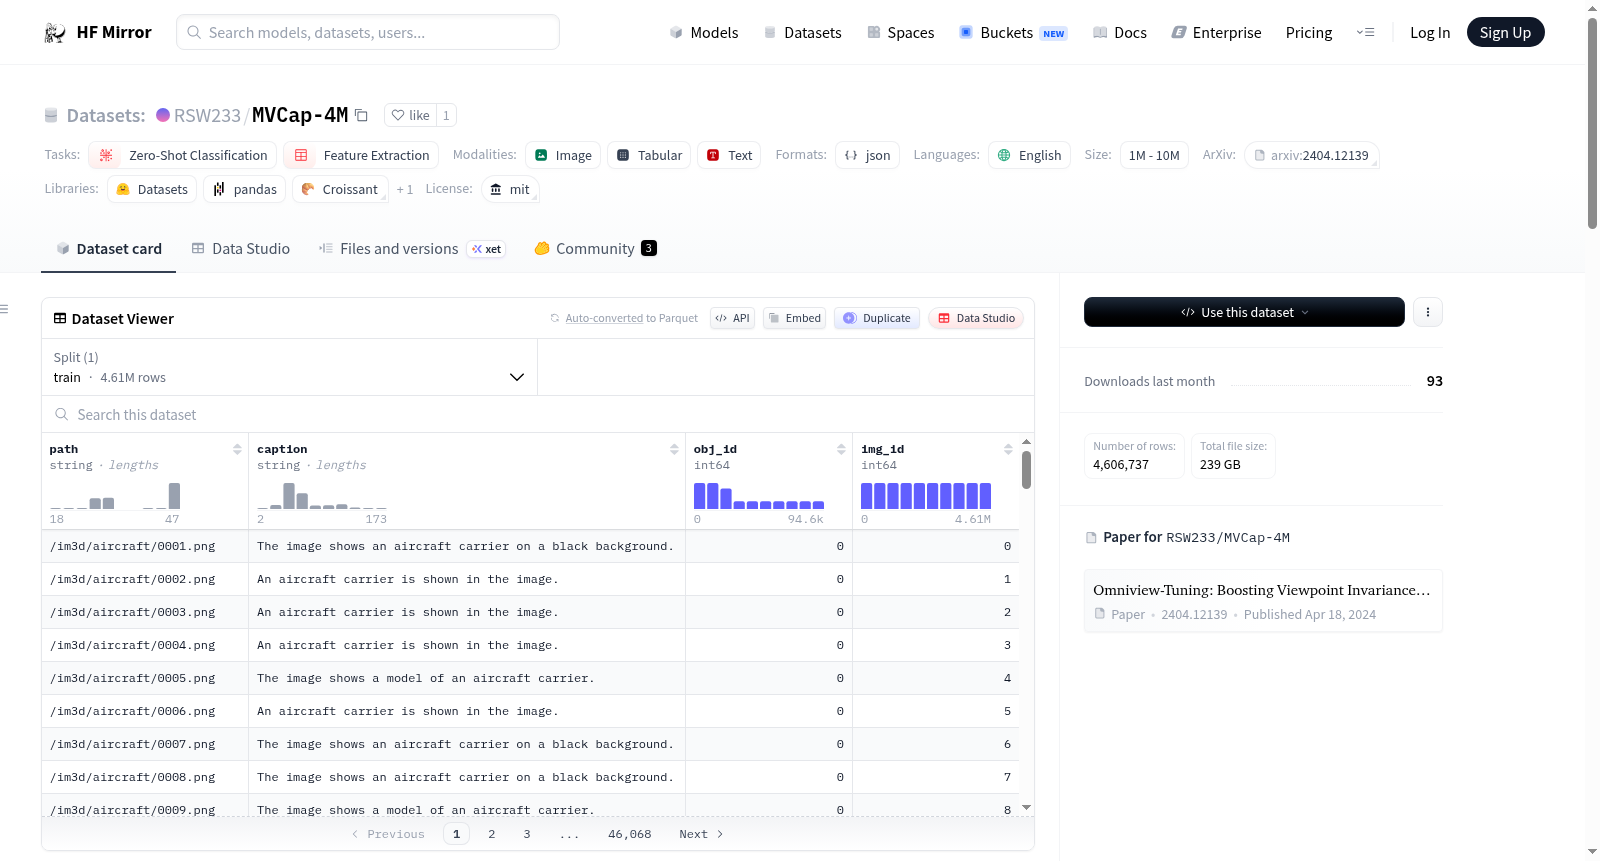1600x861 pixels.
Task: Switch to the Data Studio tab
Action: [x=241, y=249]
